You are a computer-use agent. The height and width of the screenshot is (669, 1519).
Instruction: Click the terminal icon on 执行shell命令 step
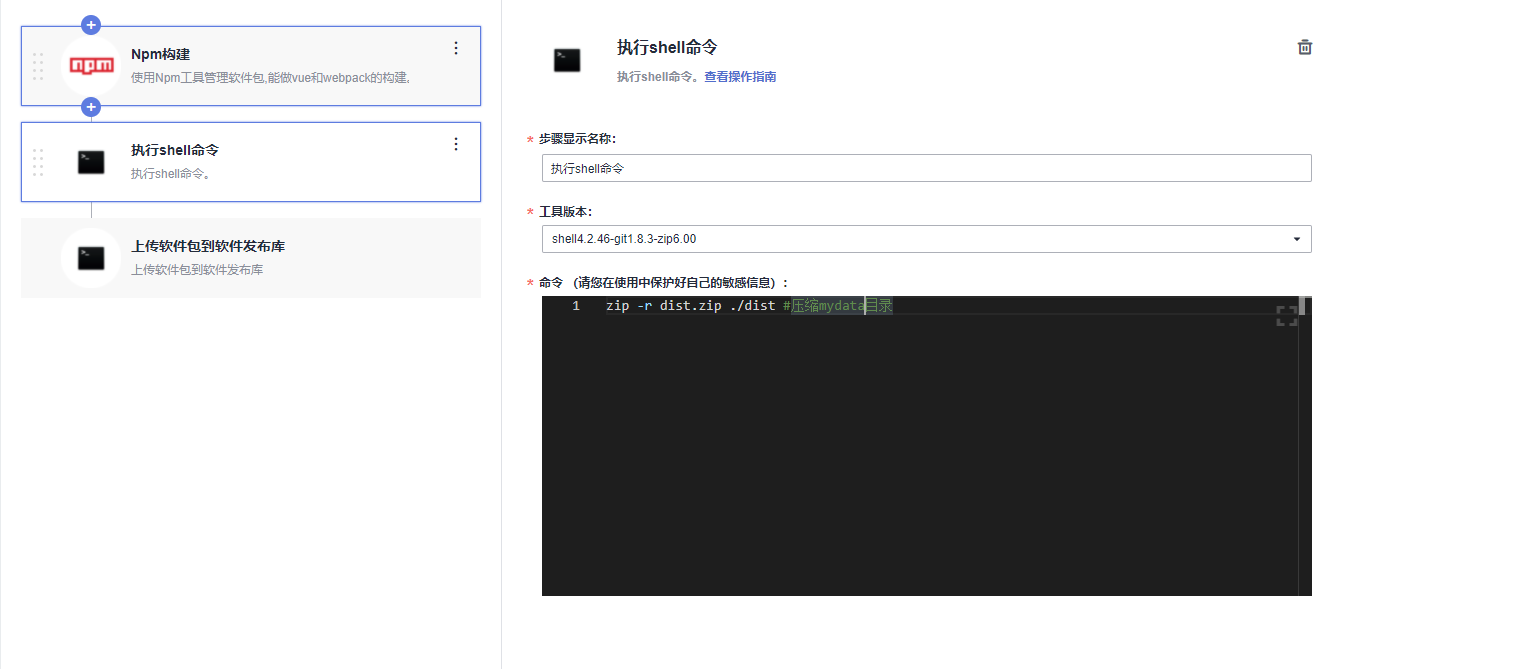pos(91,162)
